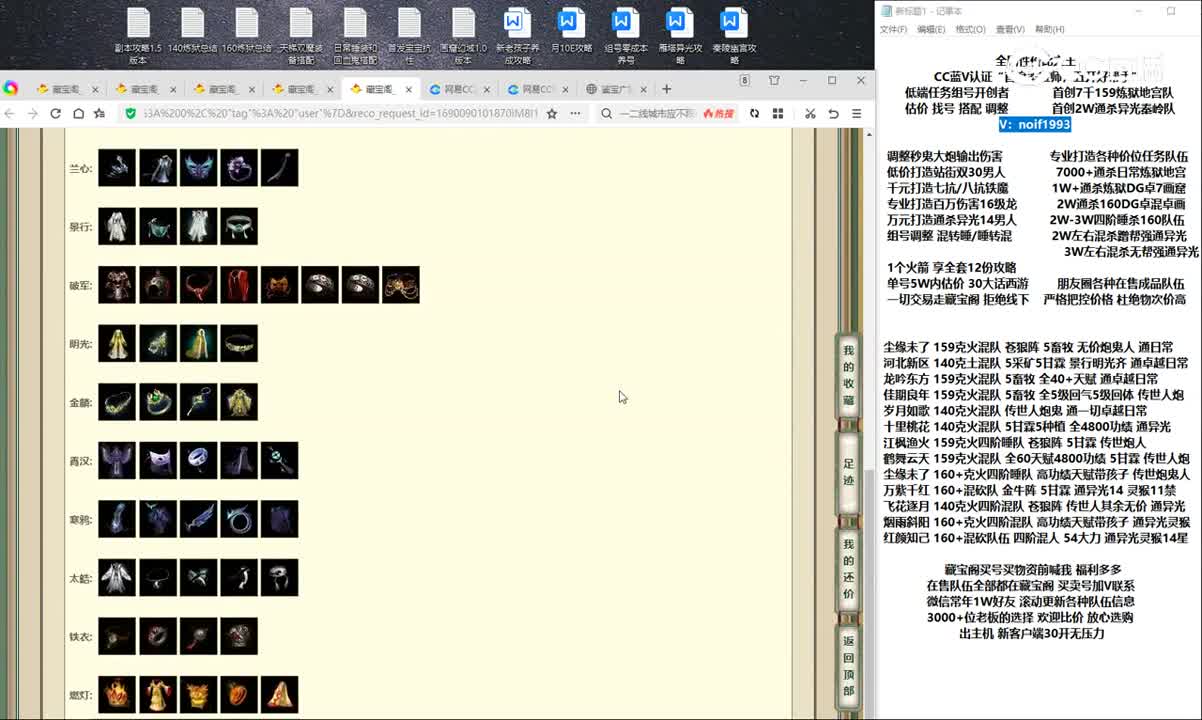The image size is (1202, 720).
Task: Select the 秦陵幽宫攻略 desktop document
Action: point(733,36)
